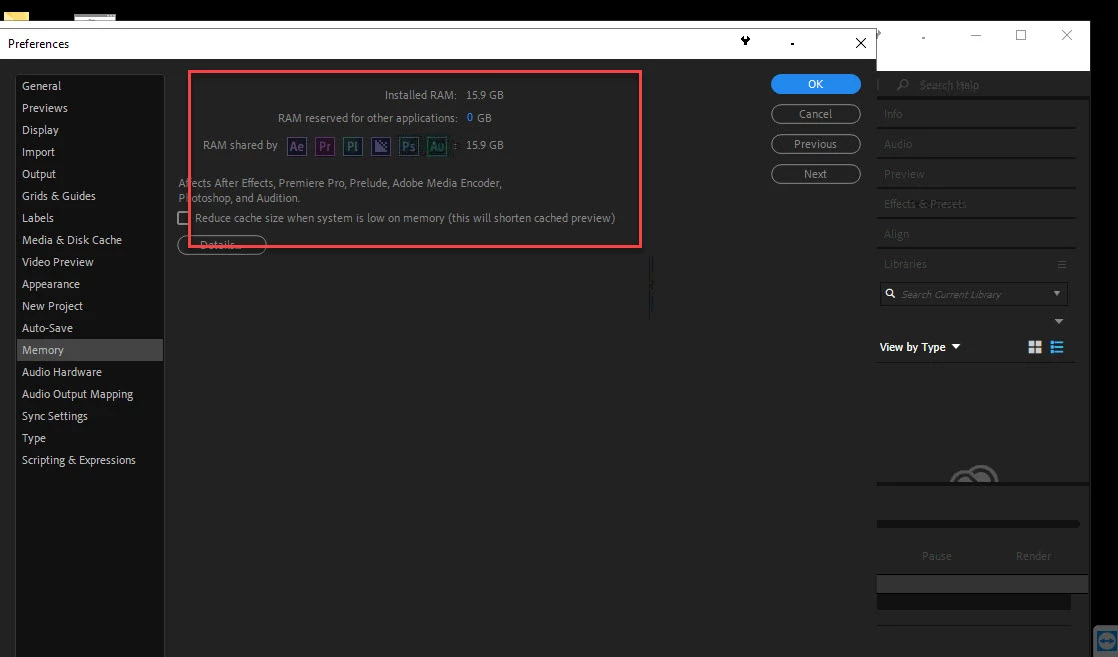This screenshot has height=657, width=1118.
Task: Select the Memory preferences category
Action: pyautogui.click(x=90, y=350)
